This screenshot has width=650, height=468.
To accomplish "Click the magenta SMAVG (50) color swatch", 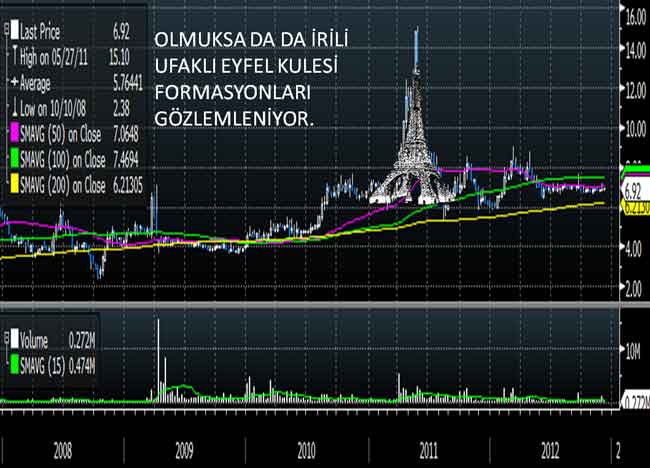I will [15, 134].
